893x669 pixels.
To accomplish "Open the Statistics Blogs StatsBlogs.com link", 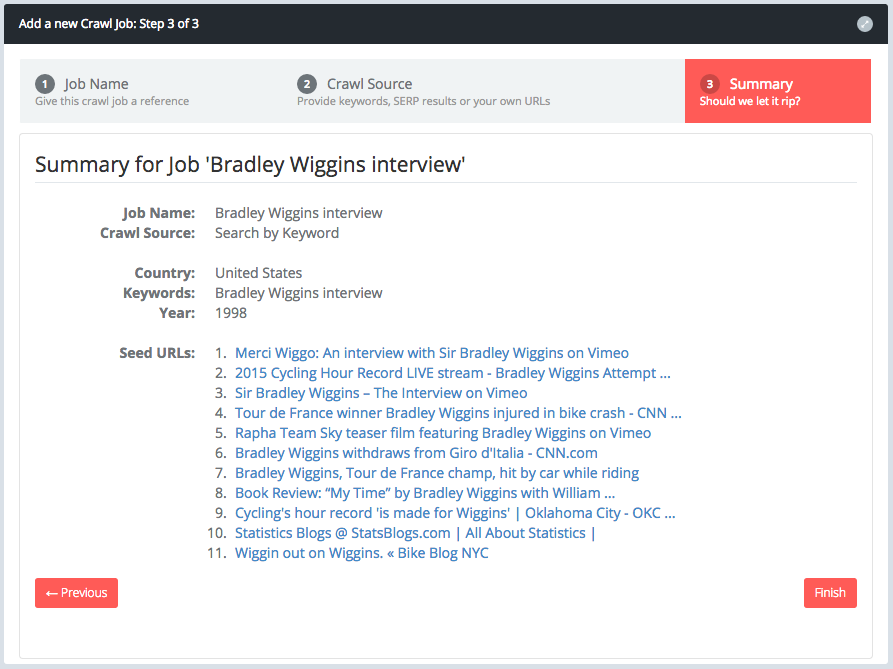I will [x=415, y=533].
